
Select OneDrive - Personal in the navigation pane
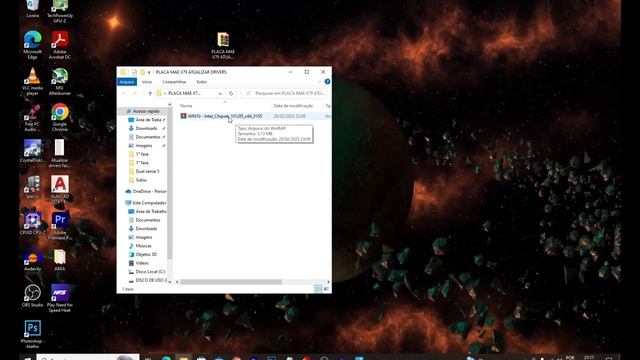point(146,191)
